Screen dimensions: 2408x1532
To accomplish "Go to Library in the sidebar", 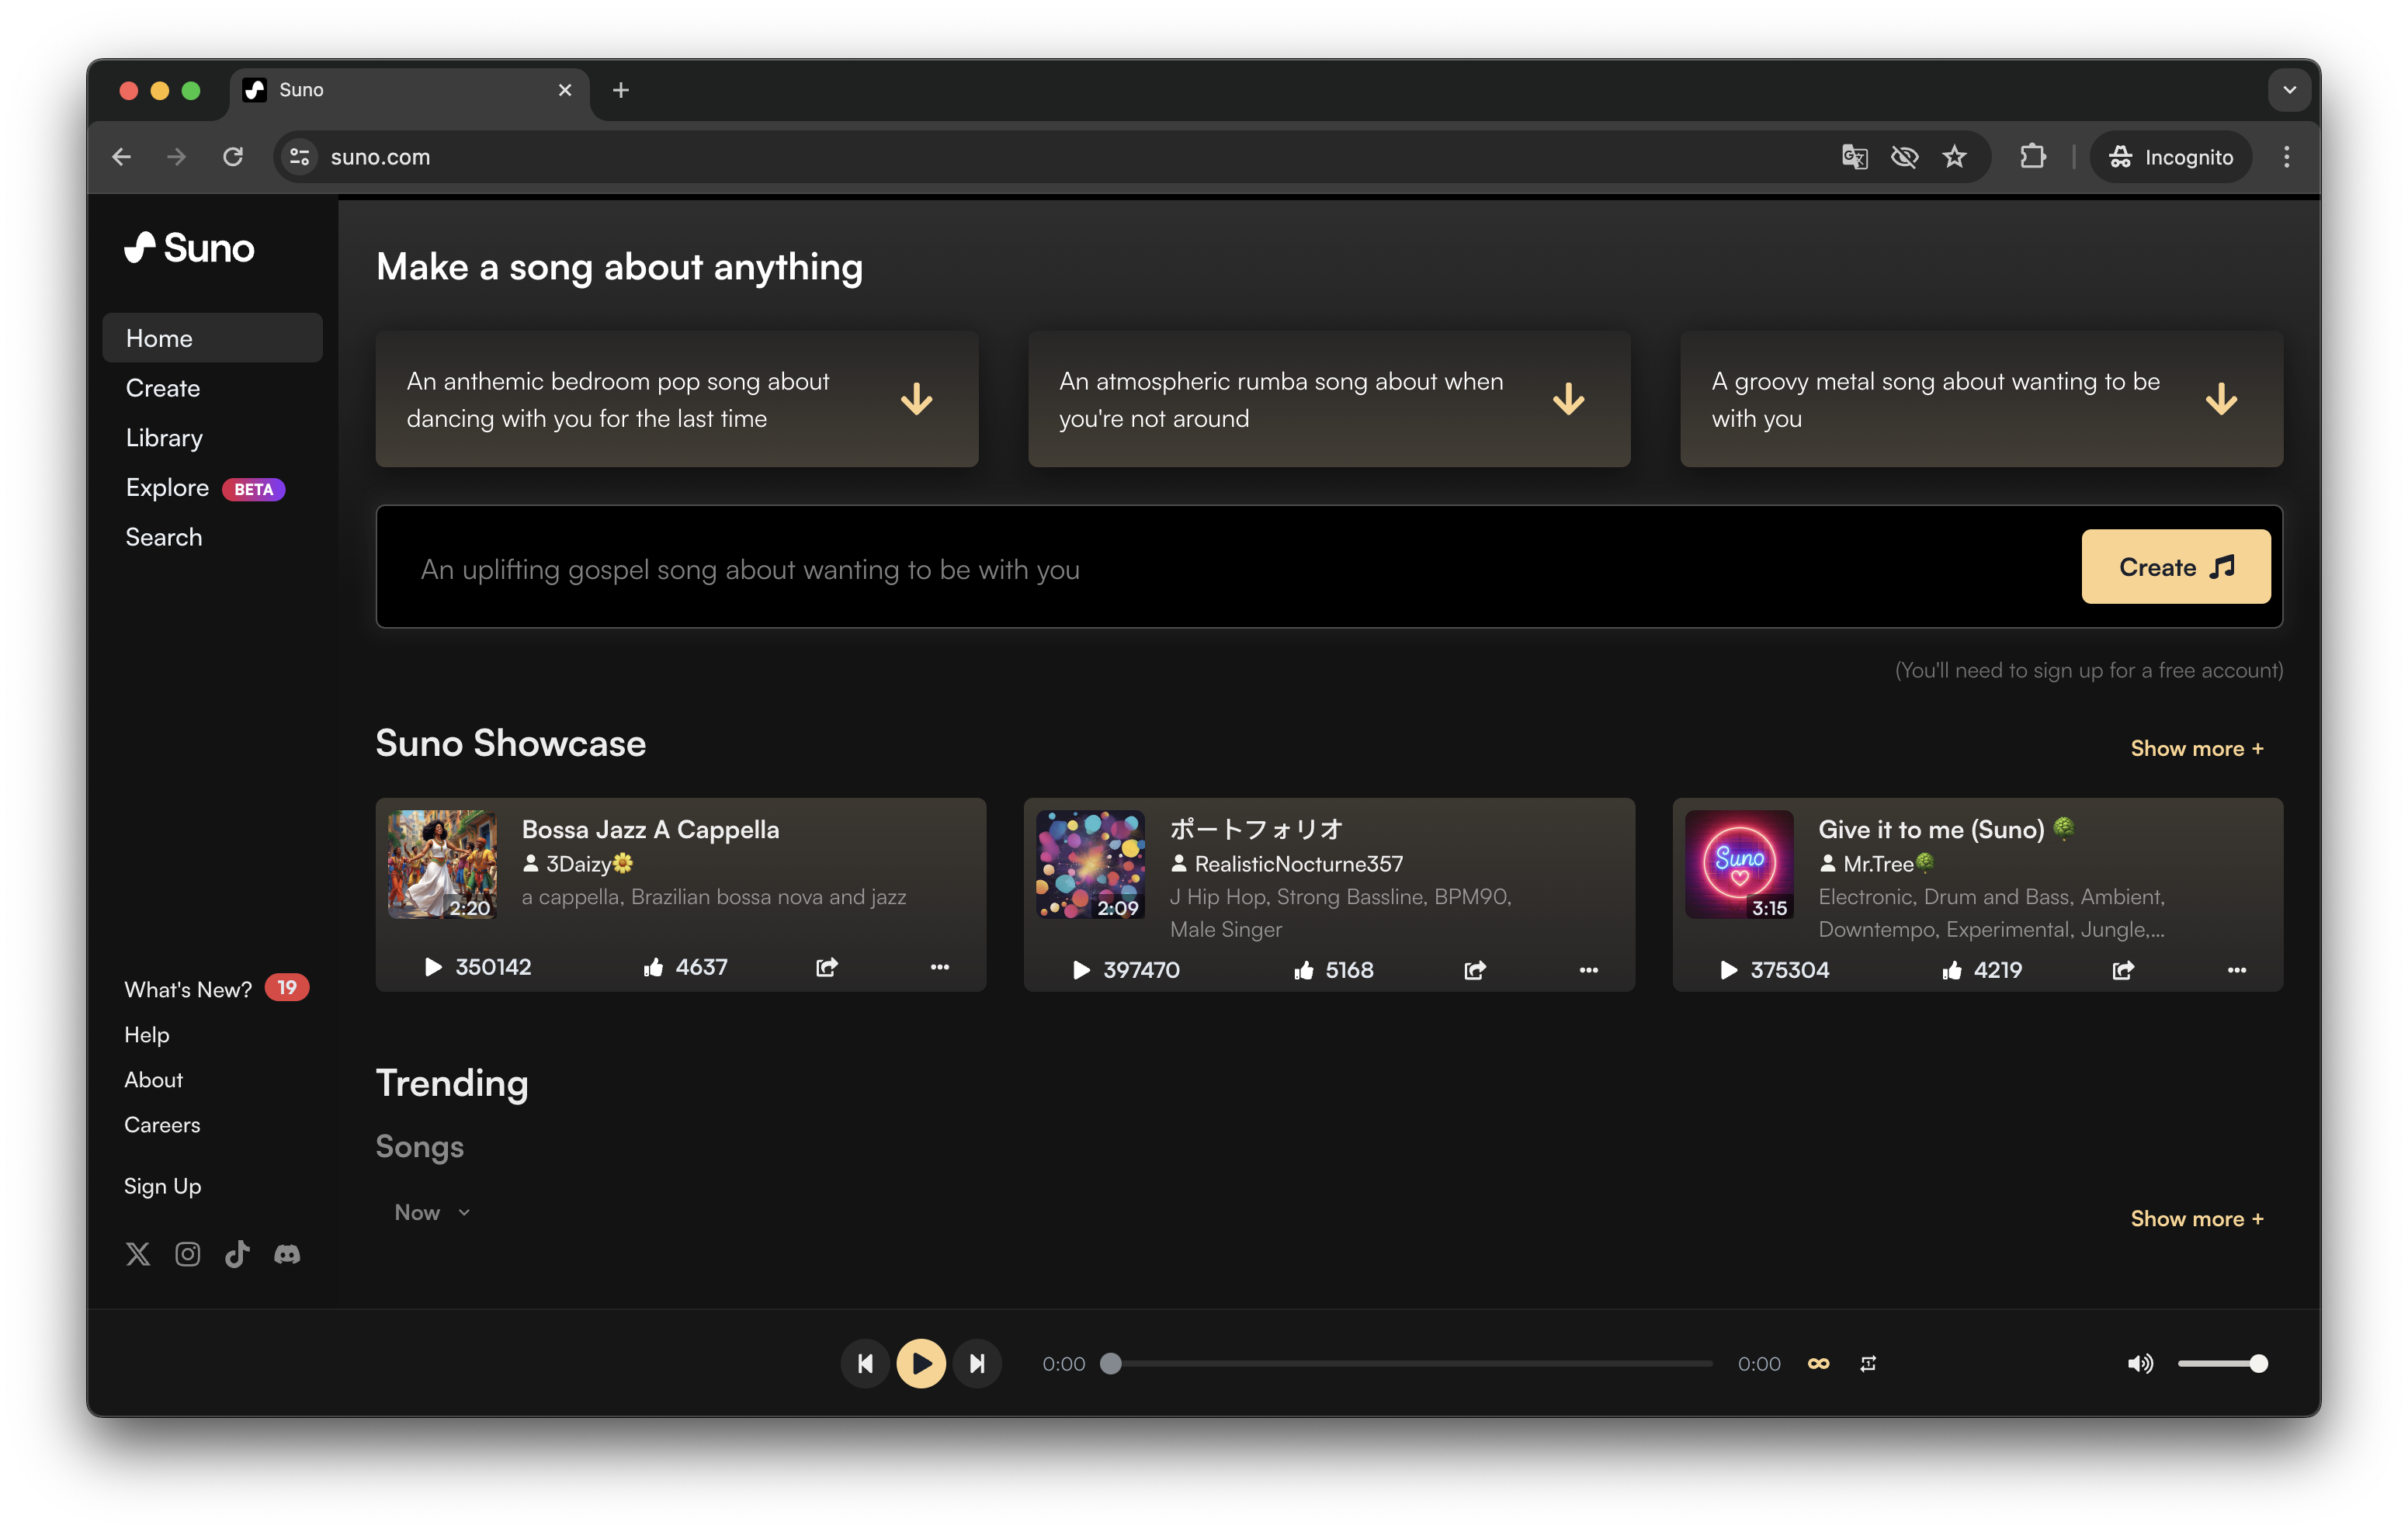I will coord(164,438).
